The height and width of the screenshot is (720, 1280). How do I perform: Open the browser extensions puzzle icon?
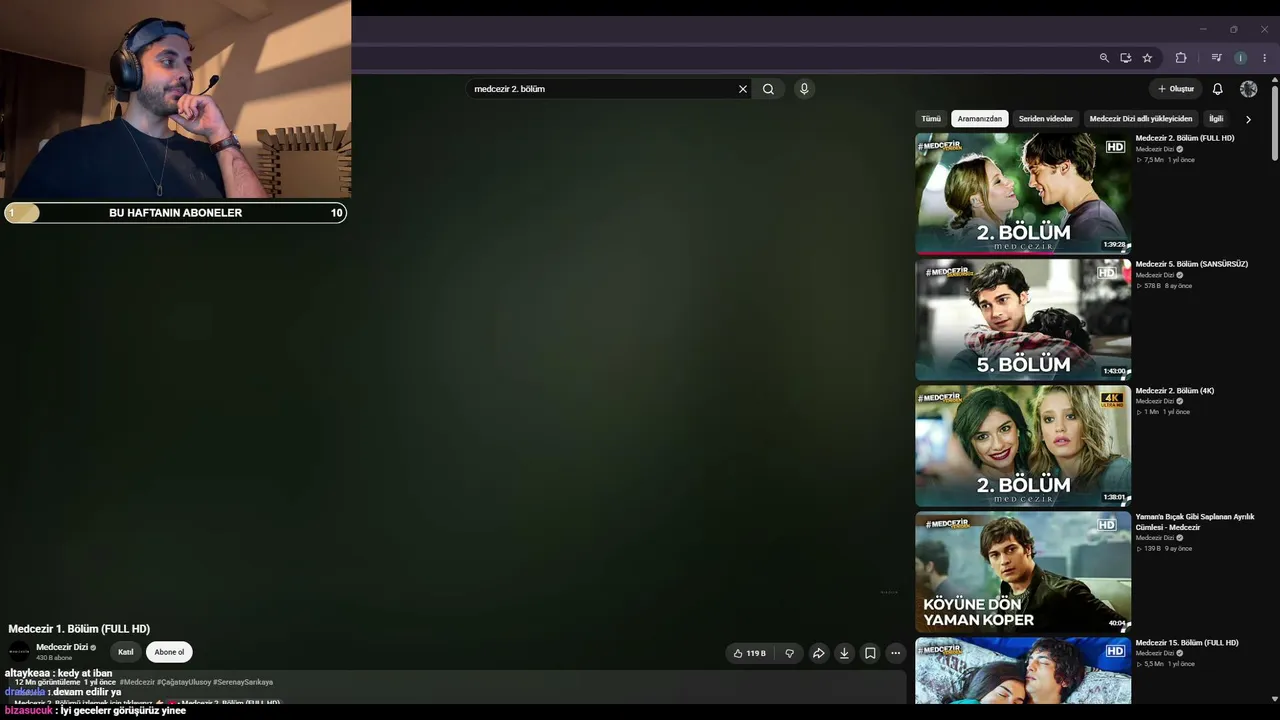1181,58
